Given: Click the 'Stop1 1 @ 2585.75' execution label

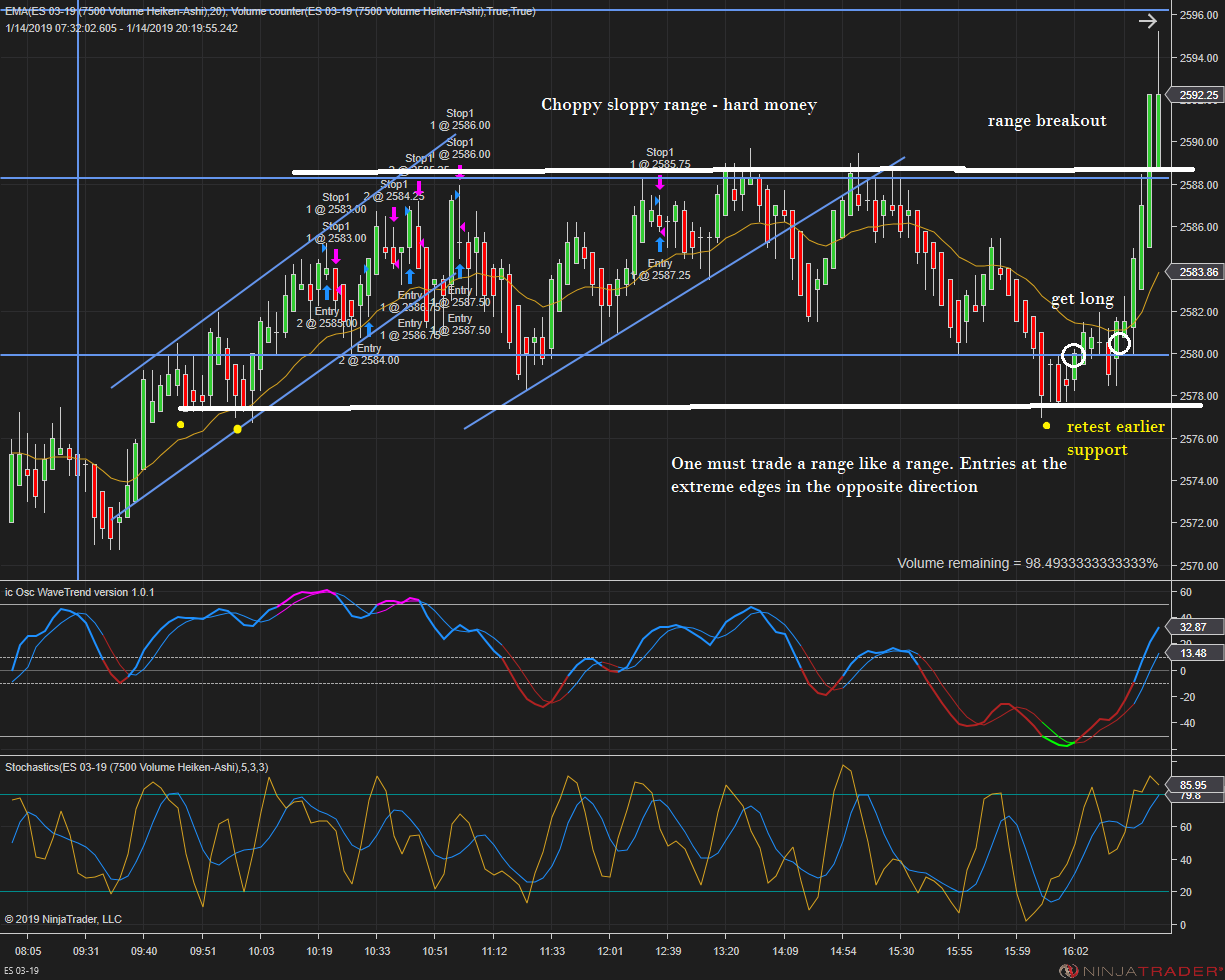Looking at the screenshot, I should (660, 158).
